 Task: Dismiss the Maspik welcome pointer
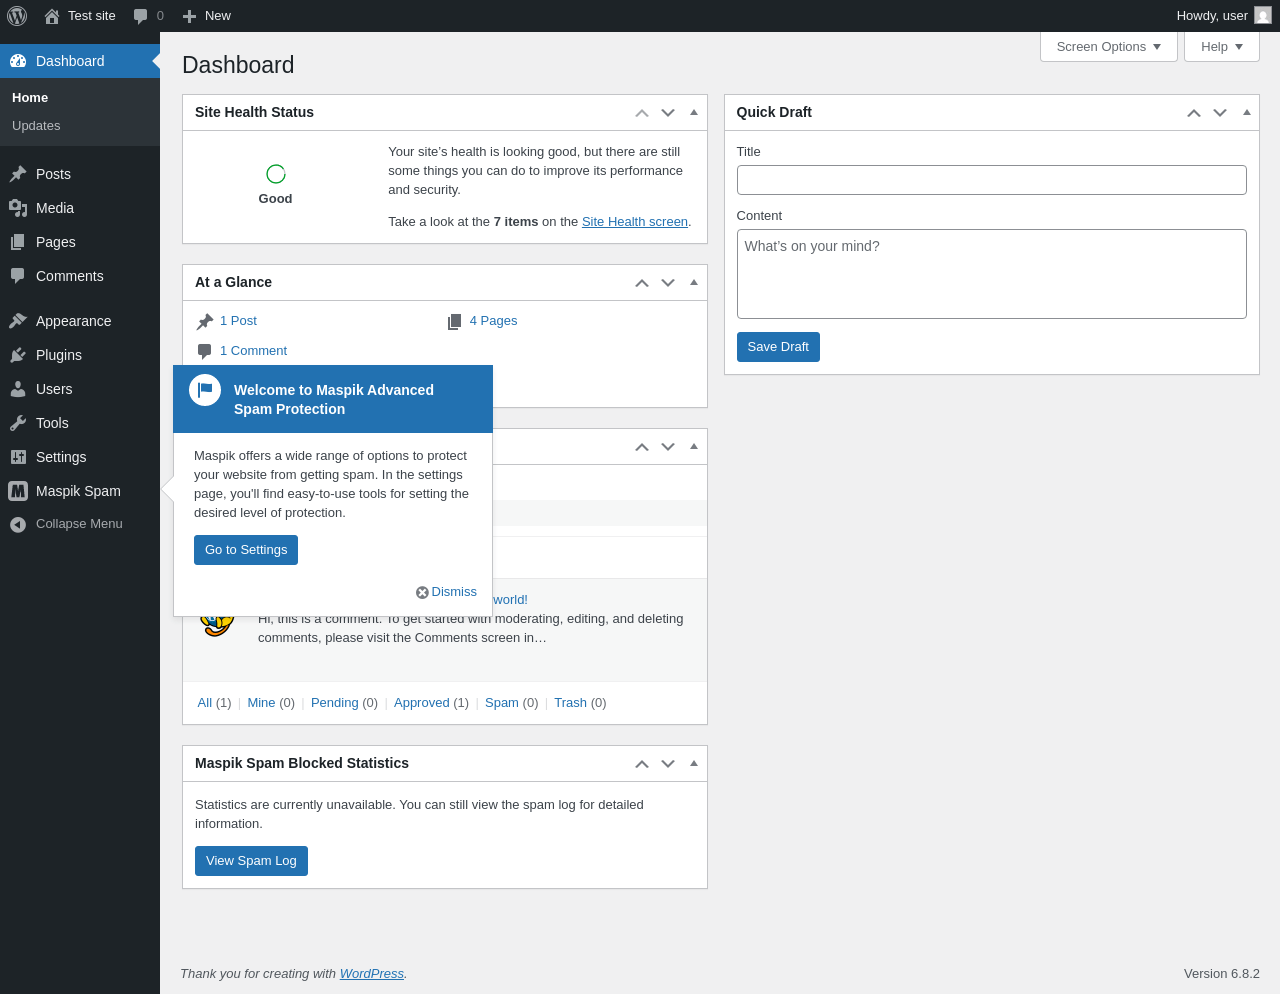coord(446,592)
